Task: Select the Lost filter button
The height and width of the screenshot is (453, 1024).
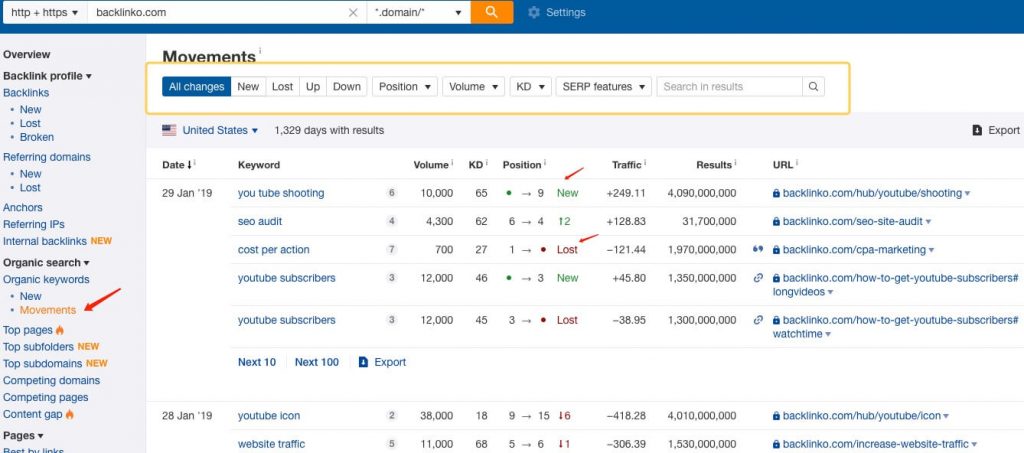Action: (283, 87)
